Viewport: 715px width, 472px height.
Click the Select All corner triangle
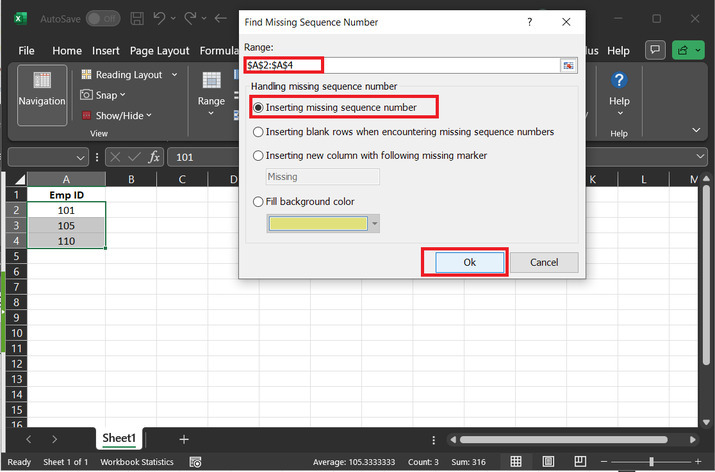(19, 179)
